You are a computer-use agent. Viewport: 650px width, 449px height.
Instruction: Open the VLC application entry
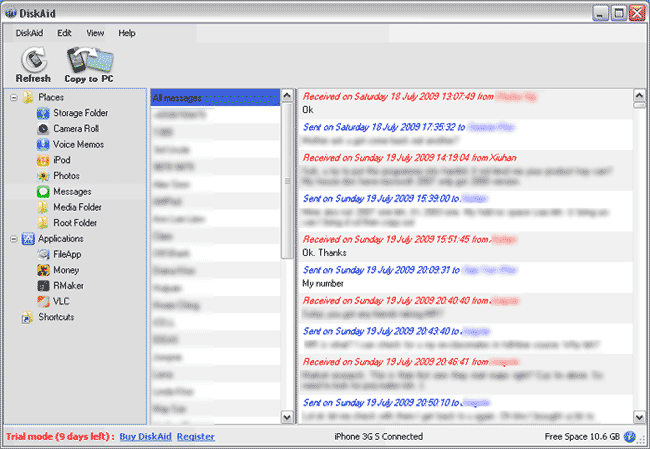61,301
